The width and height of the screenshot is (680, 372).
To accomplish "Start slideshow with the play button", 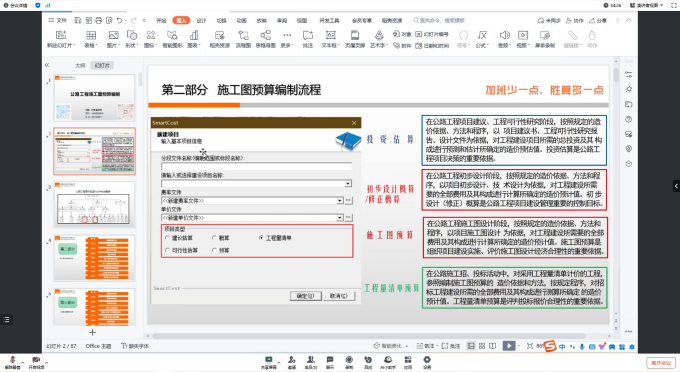I will [x=509, y=346].
